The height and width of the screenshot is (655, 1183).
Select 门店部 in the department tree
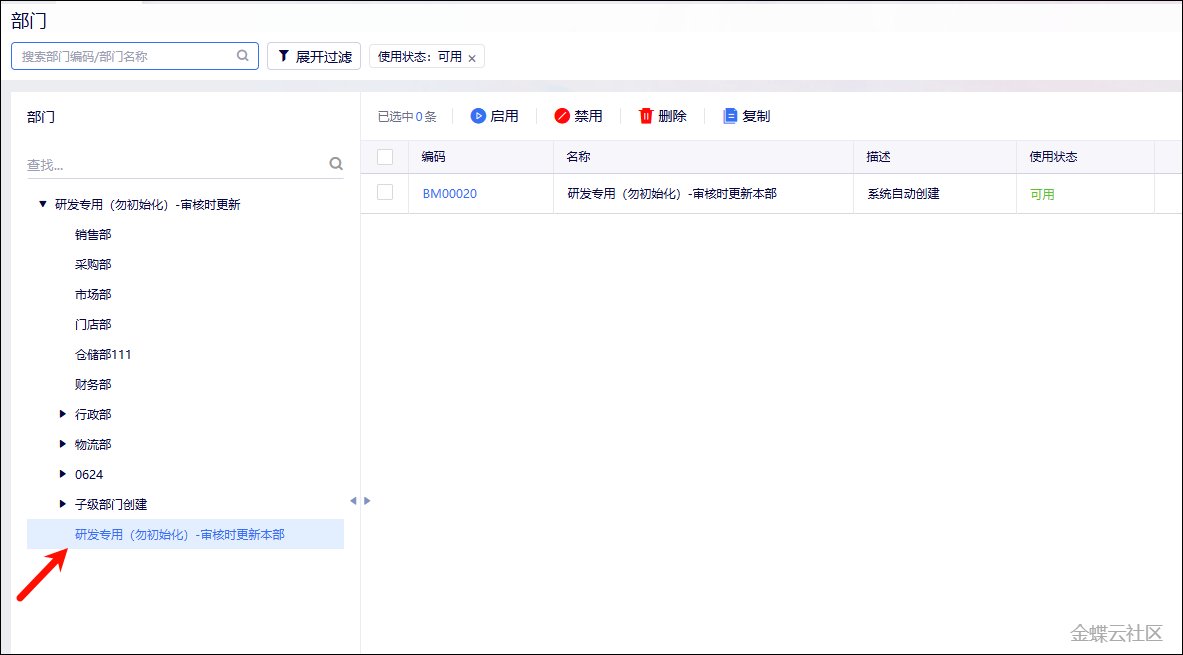(x=93, y=324)
